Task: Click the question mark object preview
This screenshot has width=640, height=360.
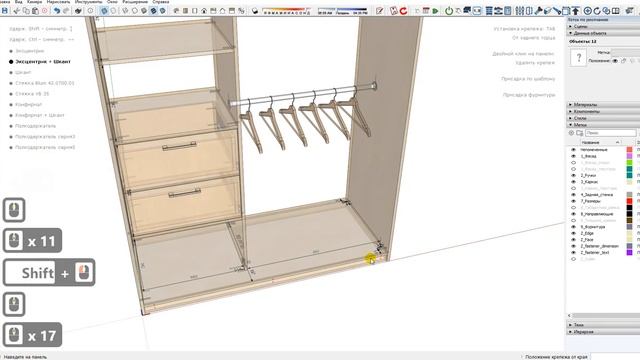Action: (578, 58)
